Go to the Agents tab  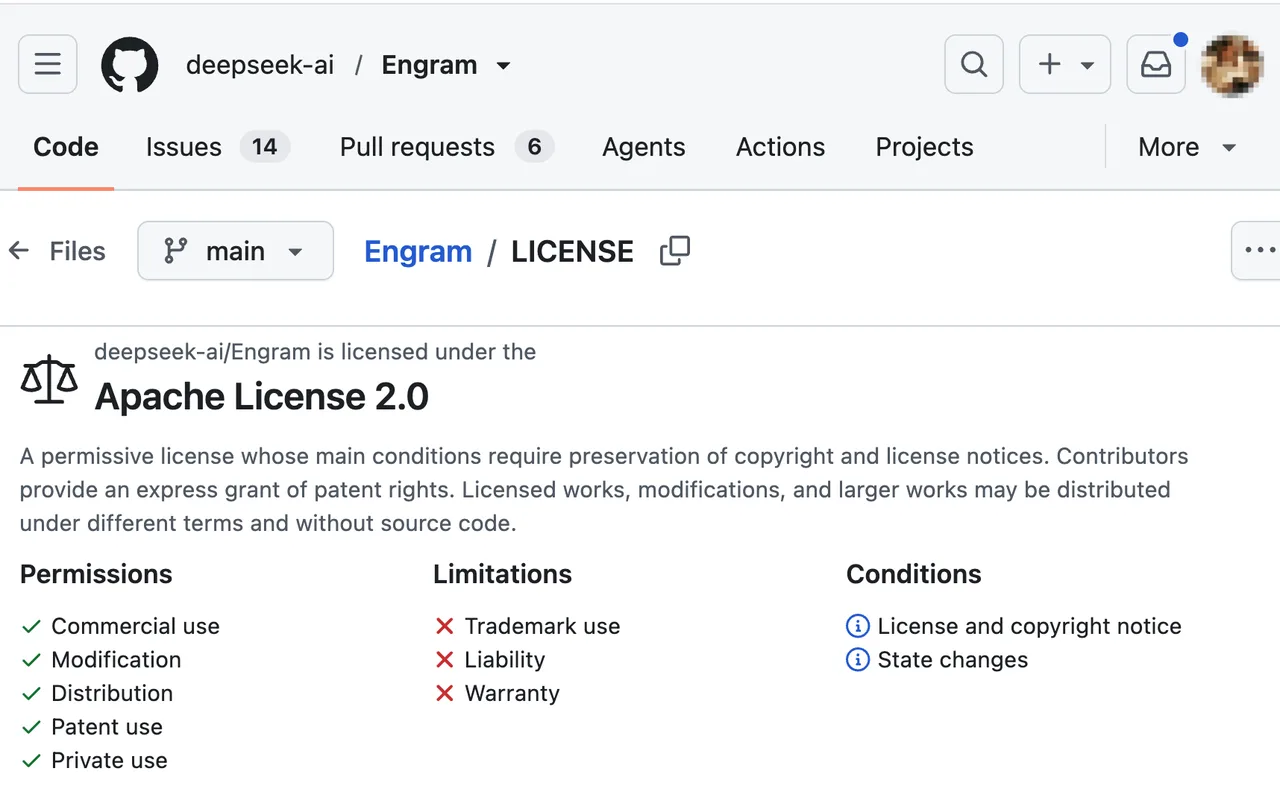click(644, 147)
